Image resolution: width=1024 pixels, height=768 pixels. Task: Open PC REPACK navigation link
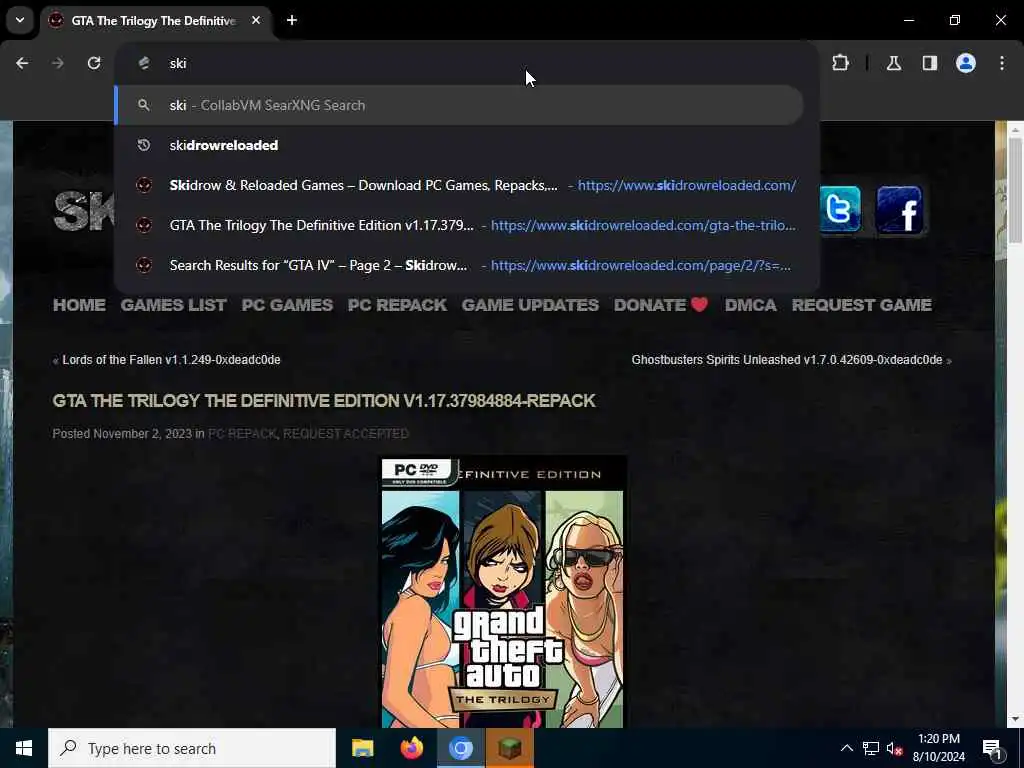tap(397, 305)
